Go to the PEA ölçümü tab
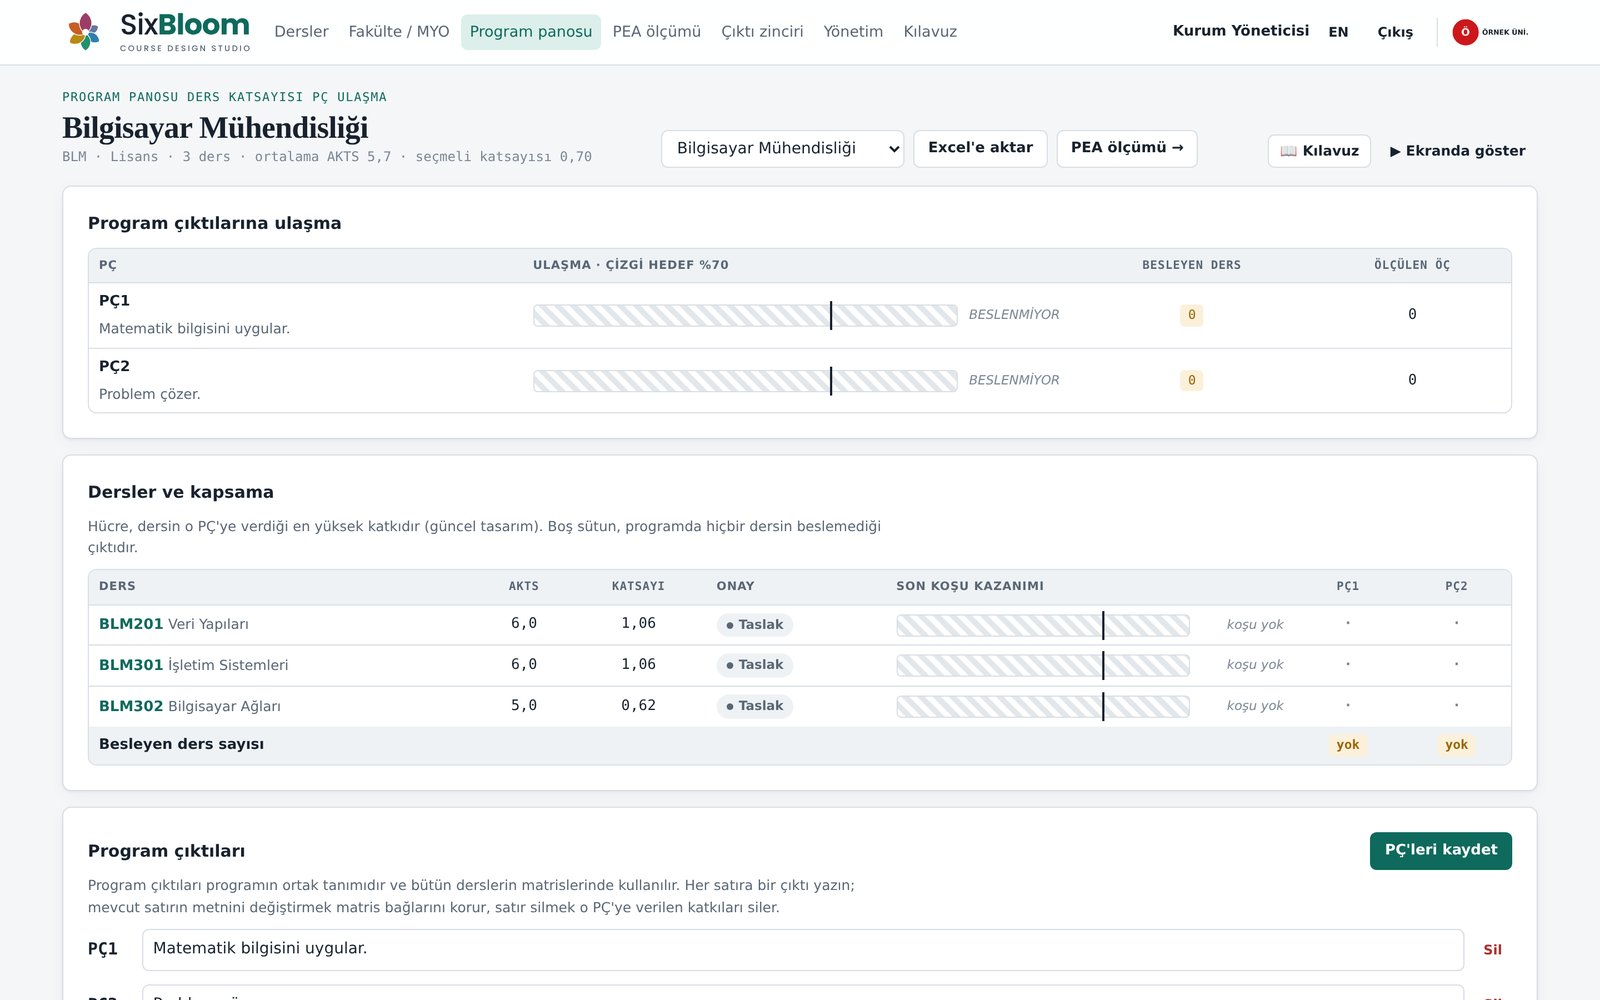Screen dimensions: 1600x1000 [x=656, y=32]
